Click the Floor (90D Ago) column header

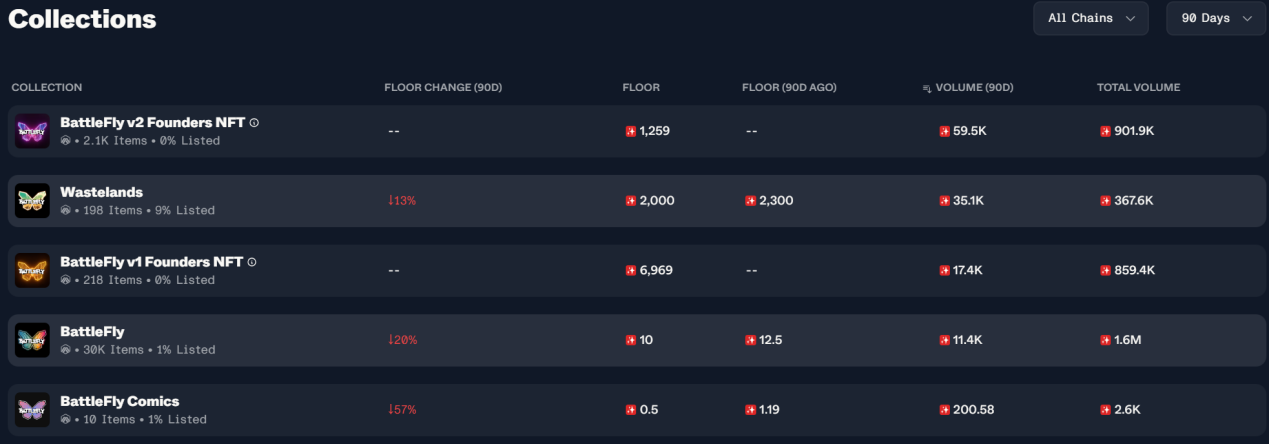click(789, 88)
